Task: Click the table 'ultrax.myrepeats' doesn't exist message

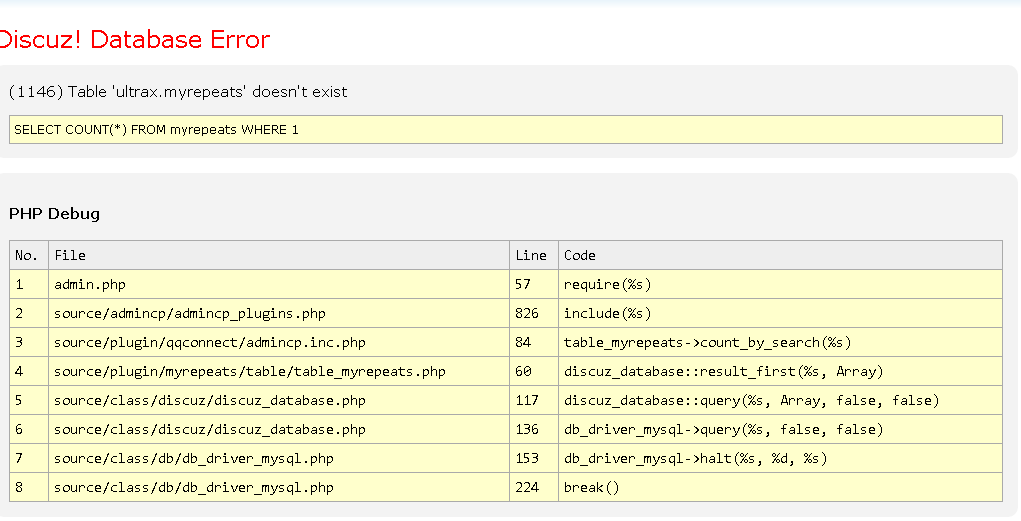Action: pos(178,92)
